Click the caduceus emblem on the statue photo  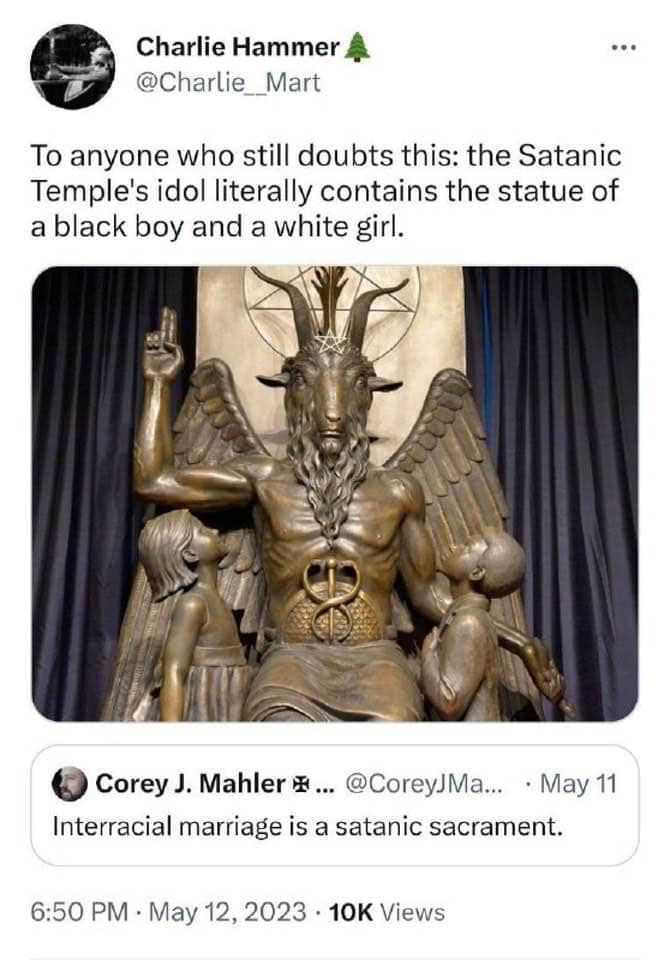click(331, 597)
